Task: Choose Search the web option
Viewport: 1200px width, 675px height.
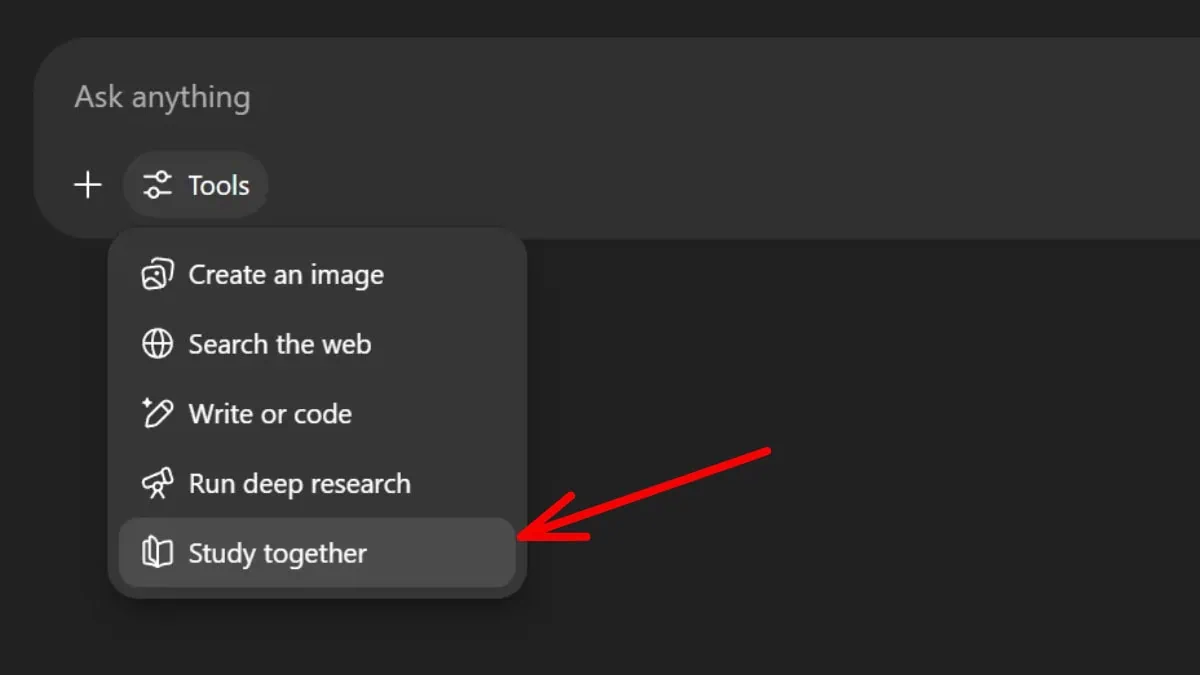Action: point(280,344)
